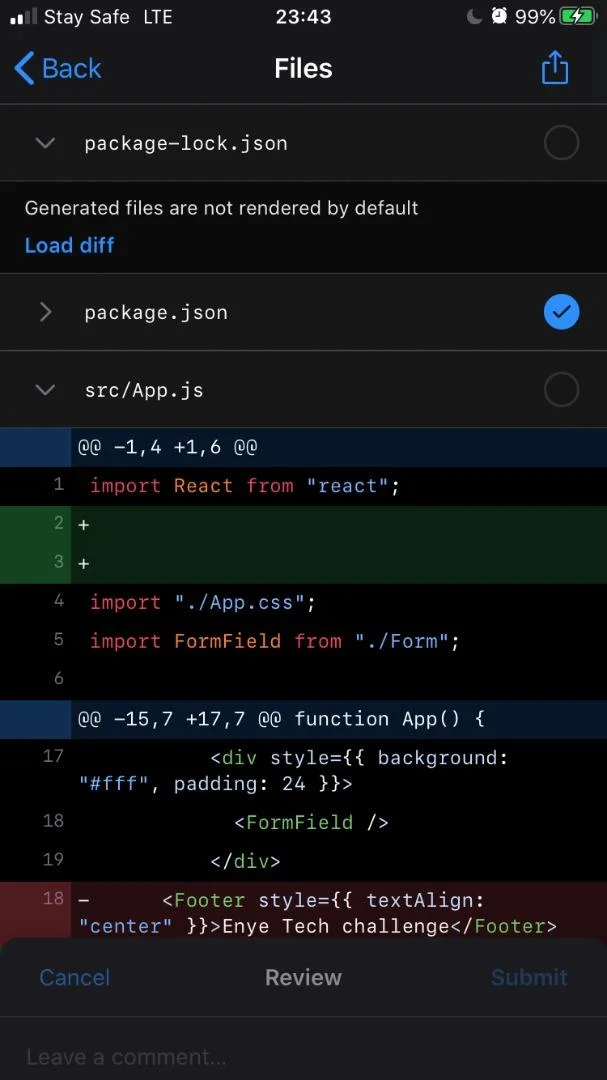Image resolution: width=607 pixels, height=1080 pixels.
Task: Tap added blank line 2
Action: pos(303,525)
